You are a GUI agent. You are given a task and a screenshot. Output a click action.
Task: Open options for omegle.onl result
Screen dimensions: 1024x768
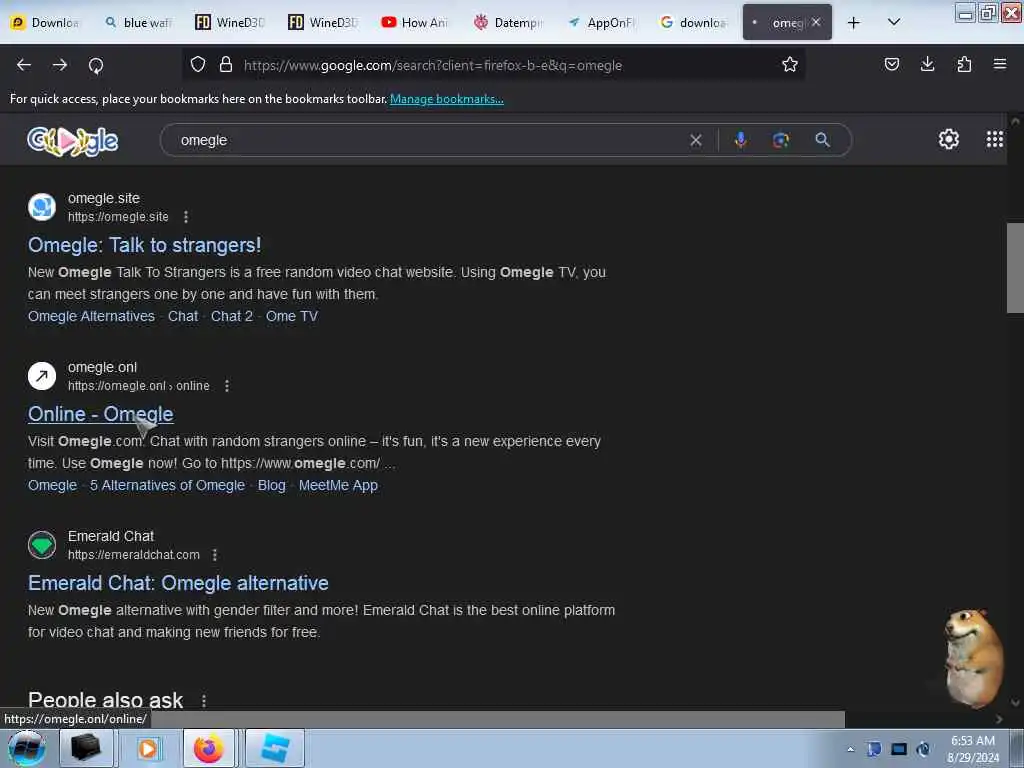227,386
